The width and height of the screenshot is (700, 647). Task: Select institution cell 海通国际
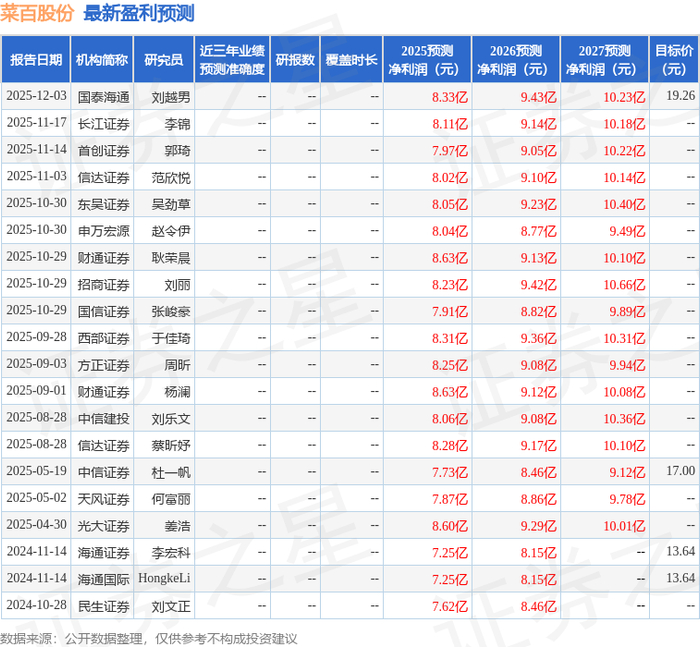pyautogui.click(x=104, y=580)
